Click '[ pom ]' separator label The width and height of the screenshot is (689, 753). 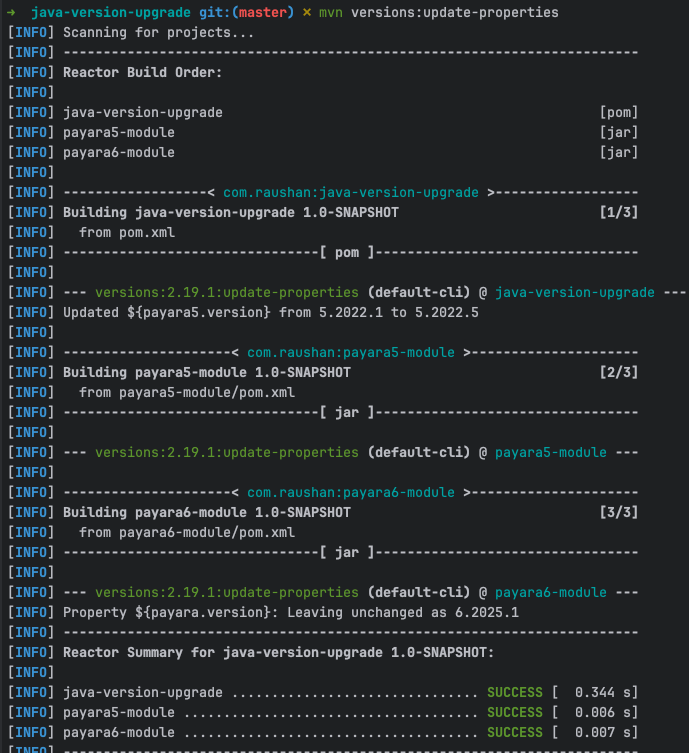(x=347, y=253)
